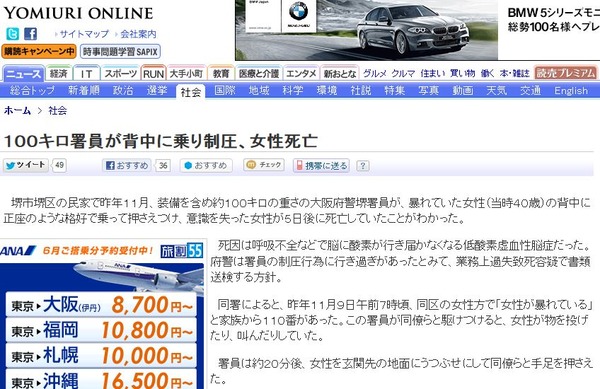
Task: Select the 経済 tab
Action: point(59,73)
